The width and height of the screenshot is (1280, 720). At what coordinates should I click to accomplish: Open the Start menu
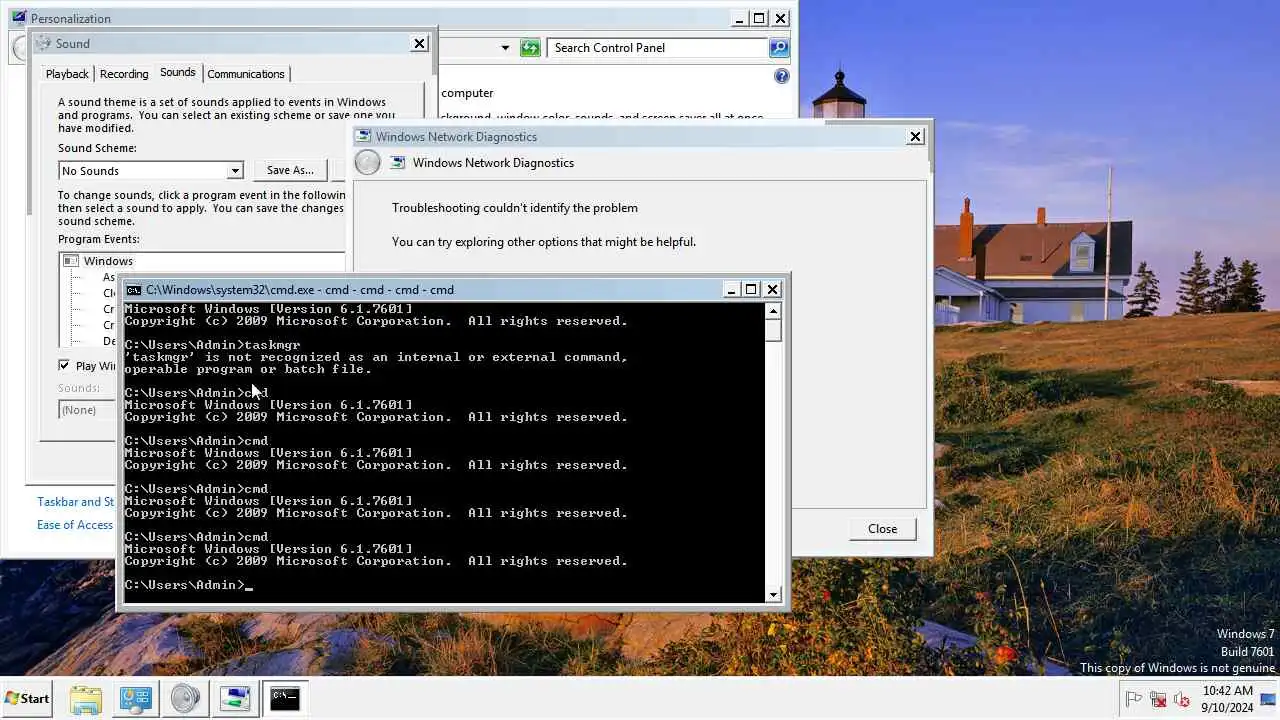[x=27, y=698]
